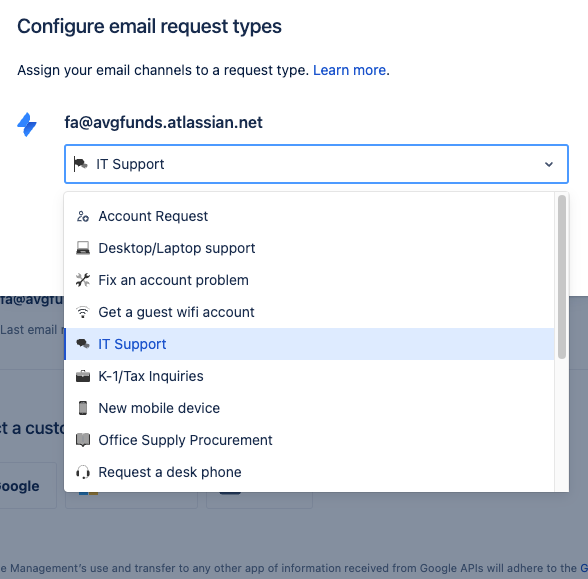This screenshot has height=579, width=588.
Task: Open the IT Support request type combo box
Action: [x=316, y=164]
